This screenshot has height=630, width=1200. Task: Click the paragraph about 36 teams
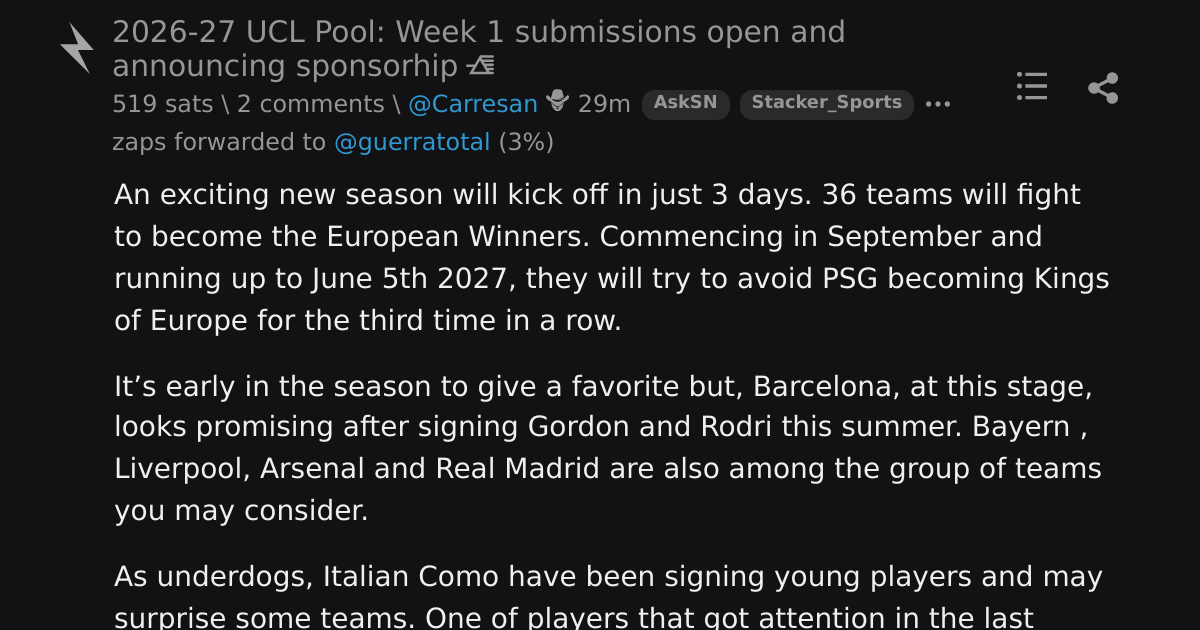click(612, 258)
